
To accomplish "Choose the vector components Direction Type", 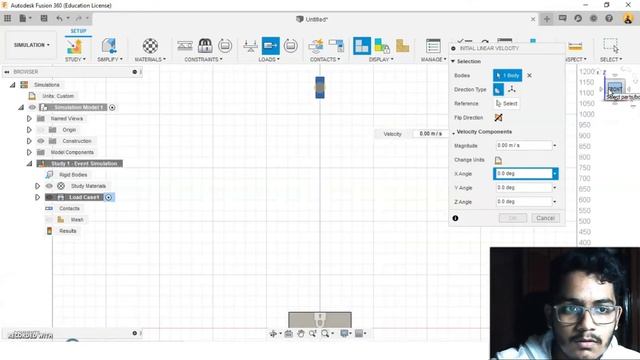I will tap(511, 89).
